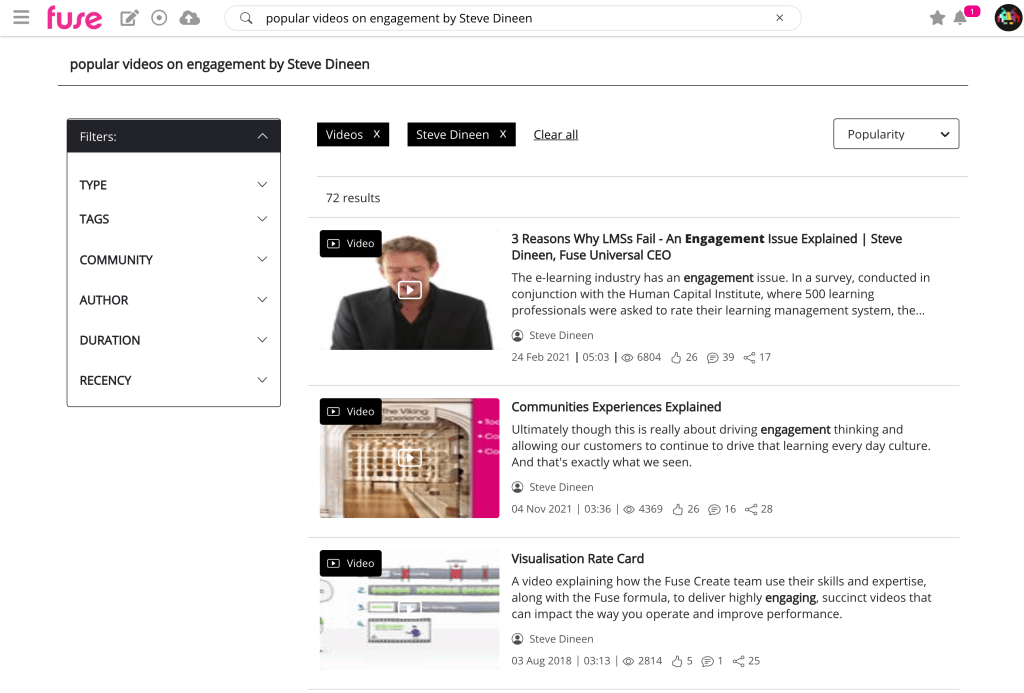Image resolution: width=1024 pixels, height=693 pixels.
Task: Click the cloud upload icon
Action: tap(189, 18)
